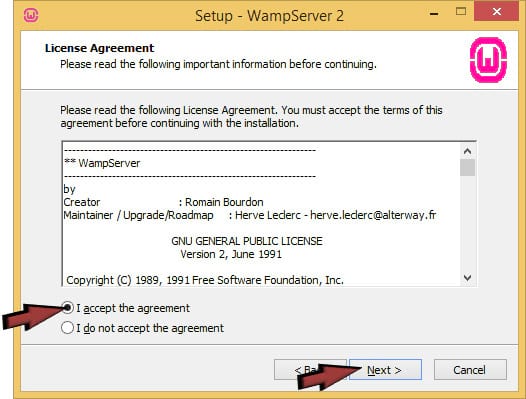Maximize the Setup window

pyautogui.click(x=461, y=12)
